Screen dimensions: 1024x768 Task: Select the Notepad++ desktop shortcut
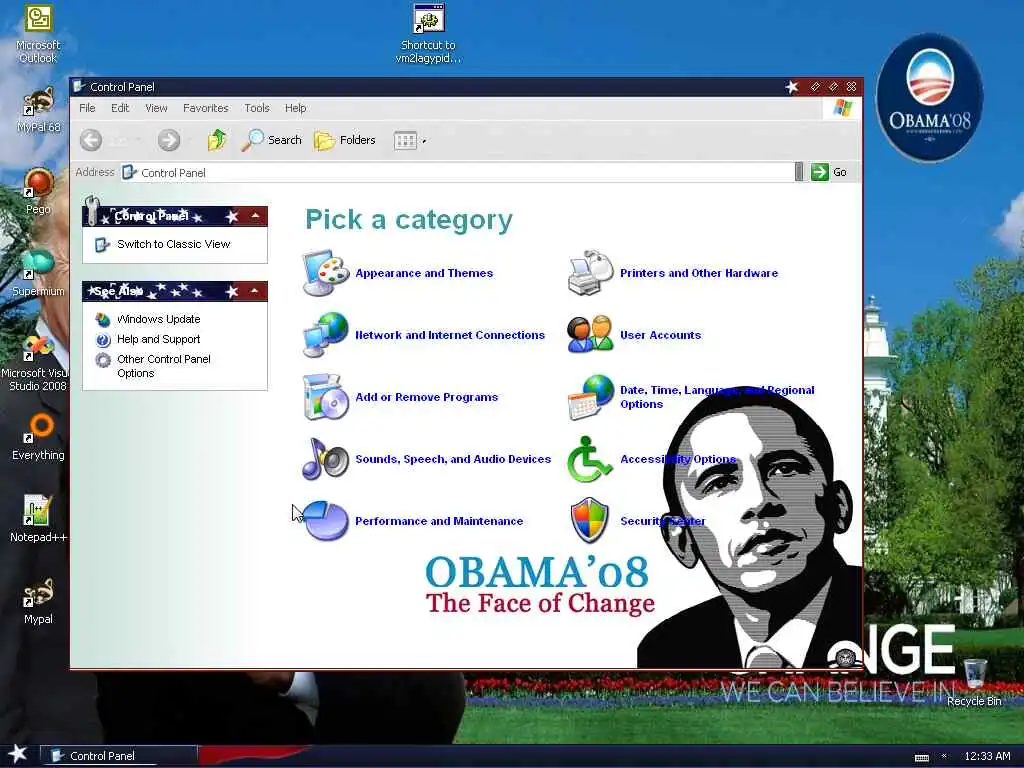(x=38, y=519)
